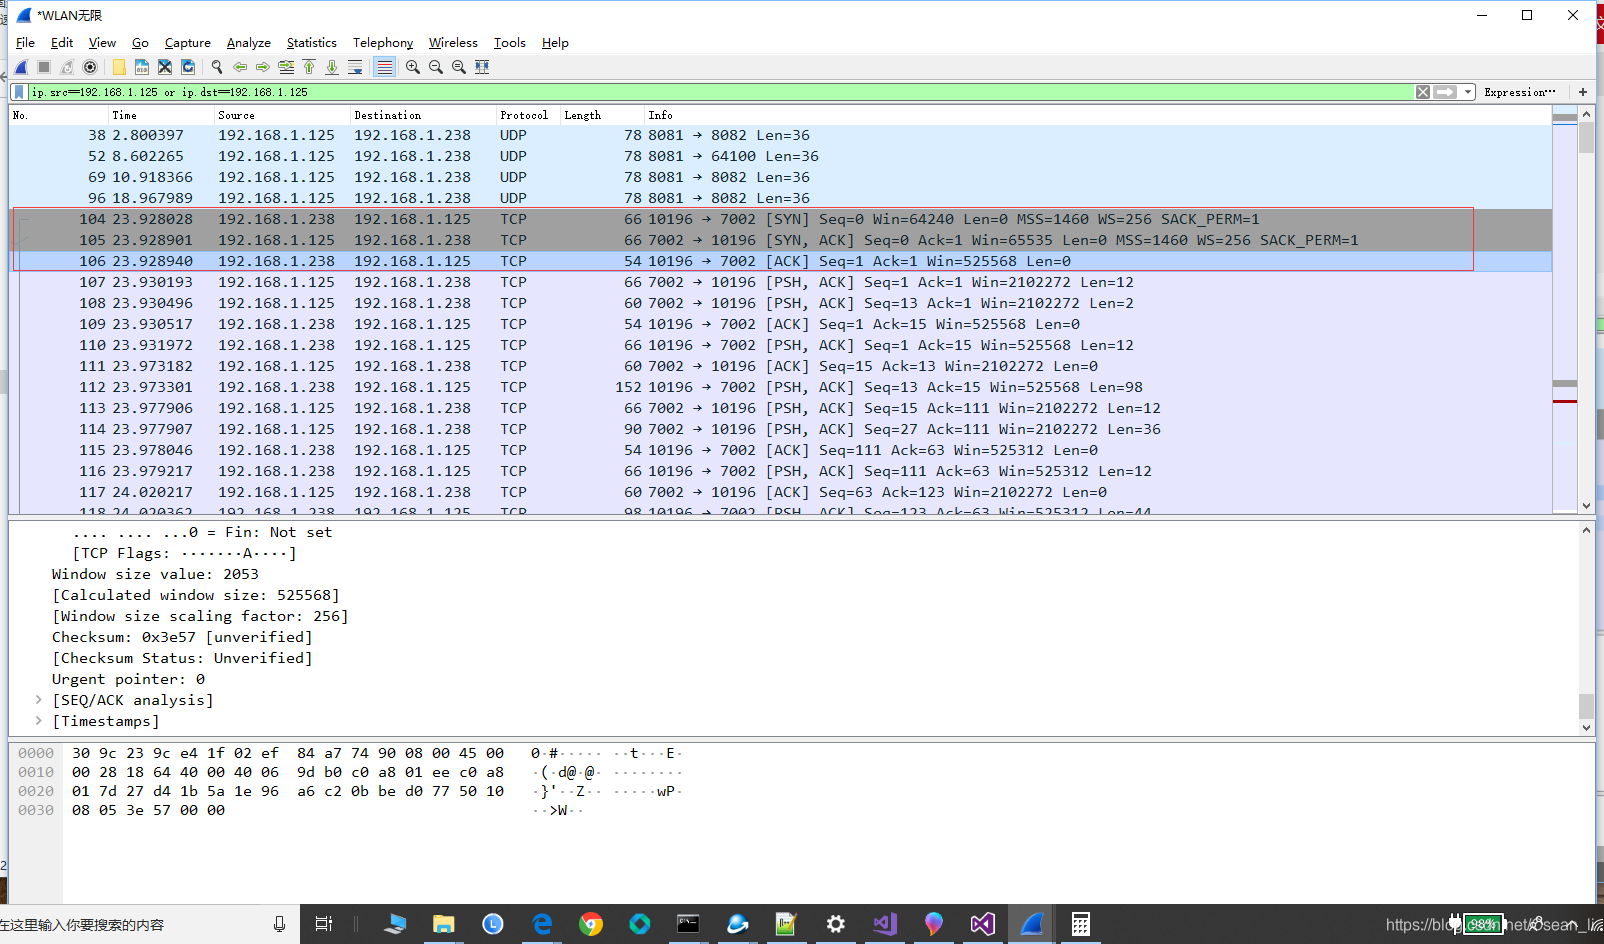Zoom in on packet list text
The width and height of the screenshot is (1604, 944).
pos(413,67)
